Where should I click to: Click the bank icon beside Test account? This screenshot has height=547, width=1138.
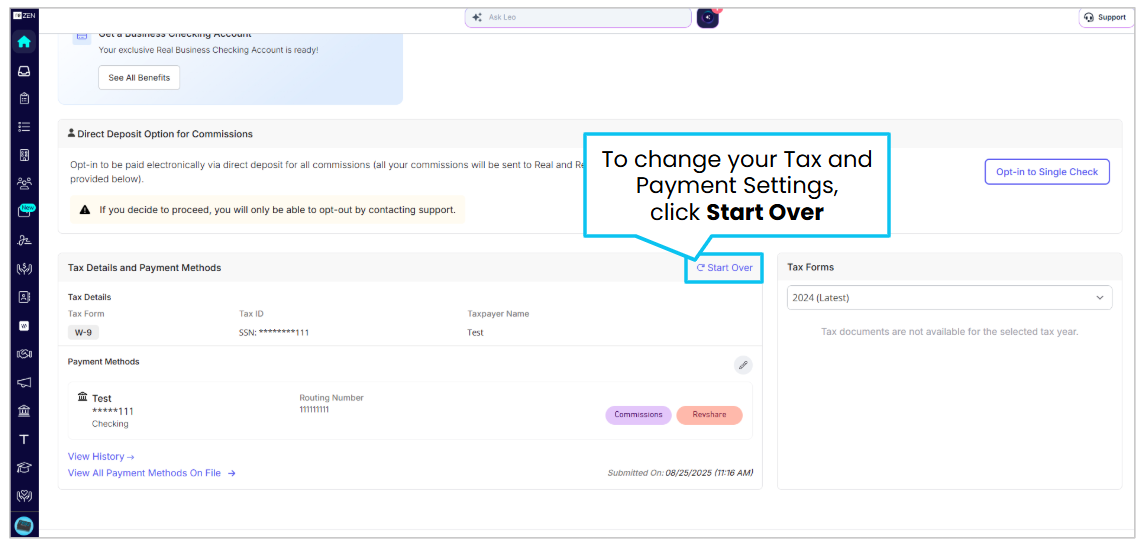tap(83, 397)
